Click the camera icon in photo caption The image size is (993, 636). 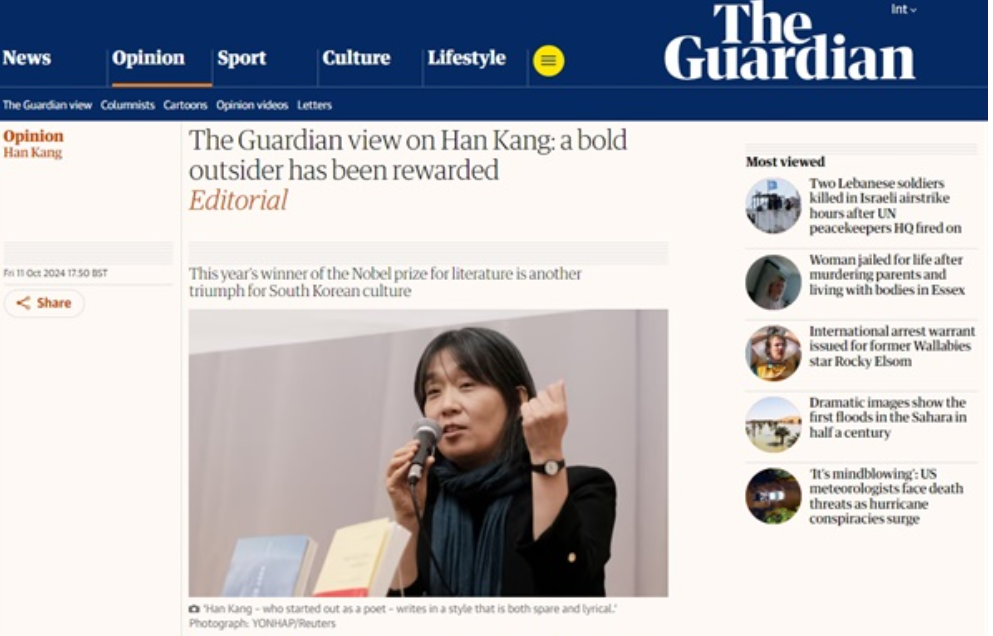[194, 609]
